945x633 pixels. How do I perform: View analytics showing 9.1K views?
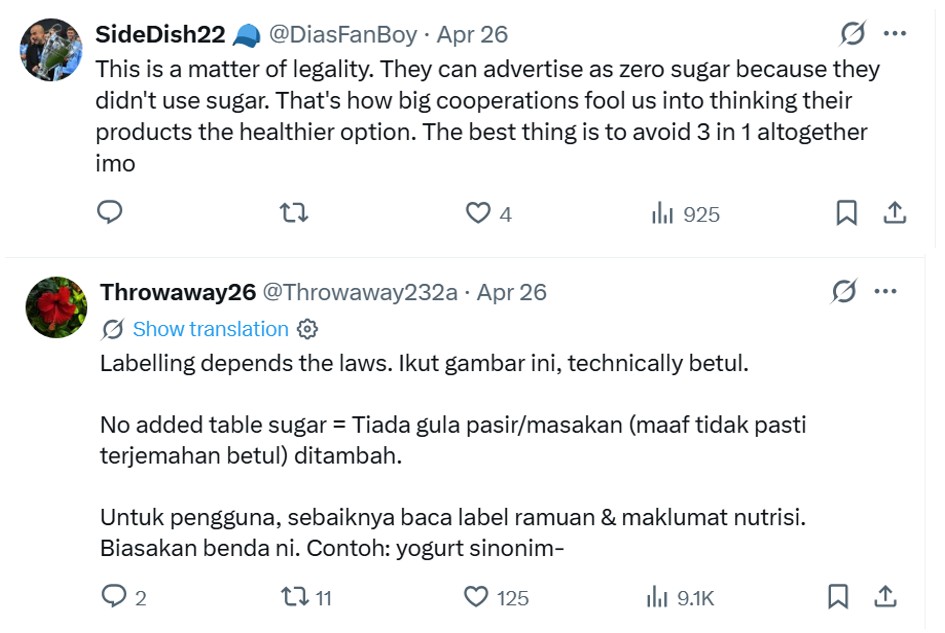pos(681,597)
